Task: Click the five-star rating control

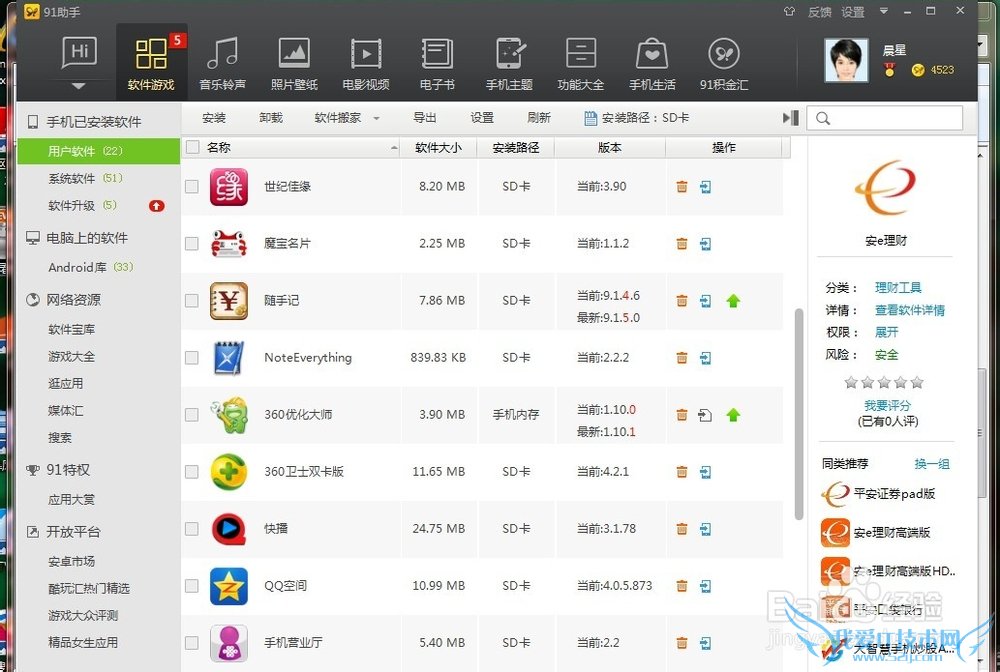Action: coord(884,383)
